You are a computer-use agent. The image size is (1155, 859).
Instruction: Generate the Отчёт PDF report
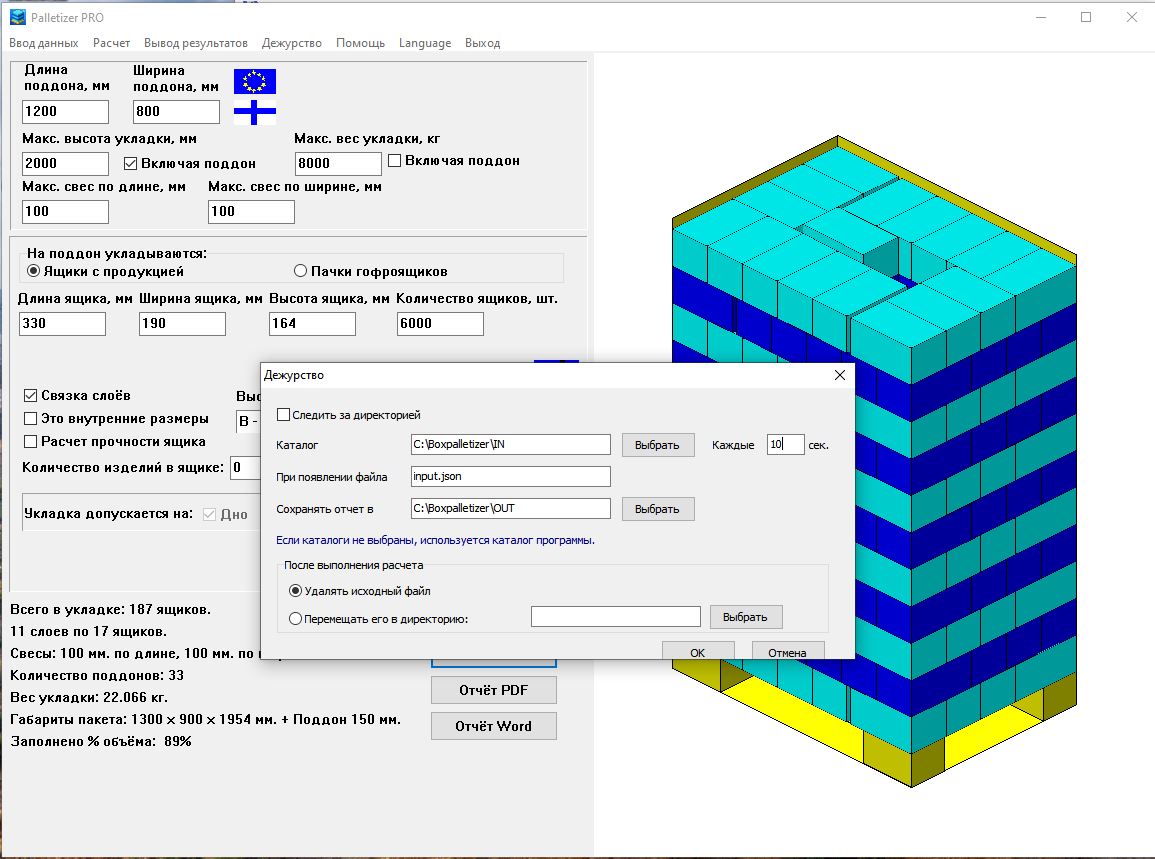[494, 690]
